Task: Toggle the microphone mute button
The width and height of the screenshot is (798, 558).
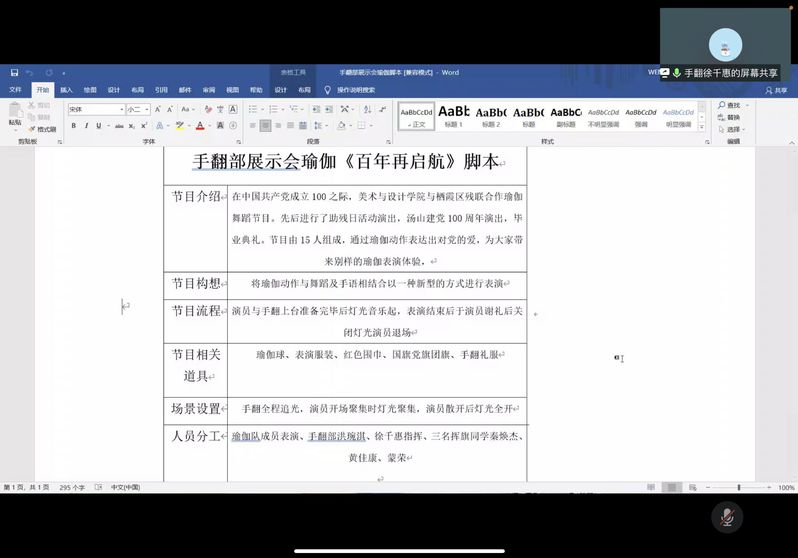Action: click(727, 516)
